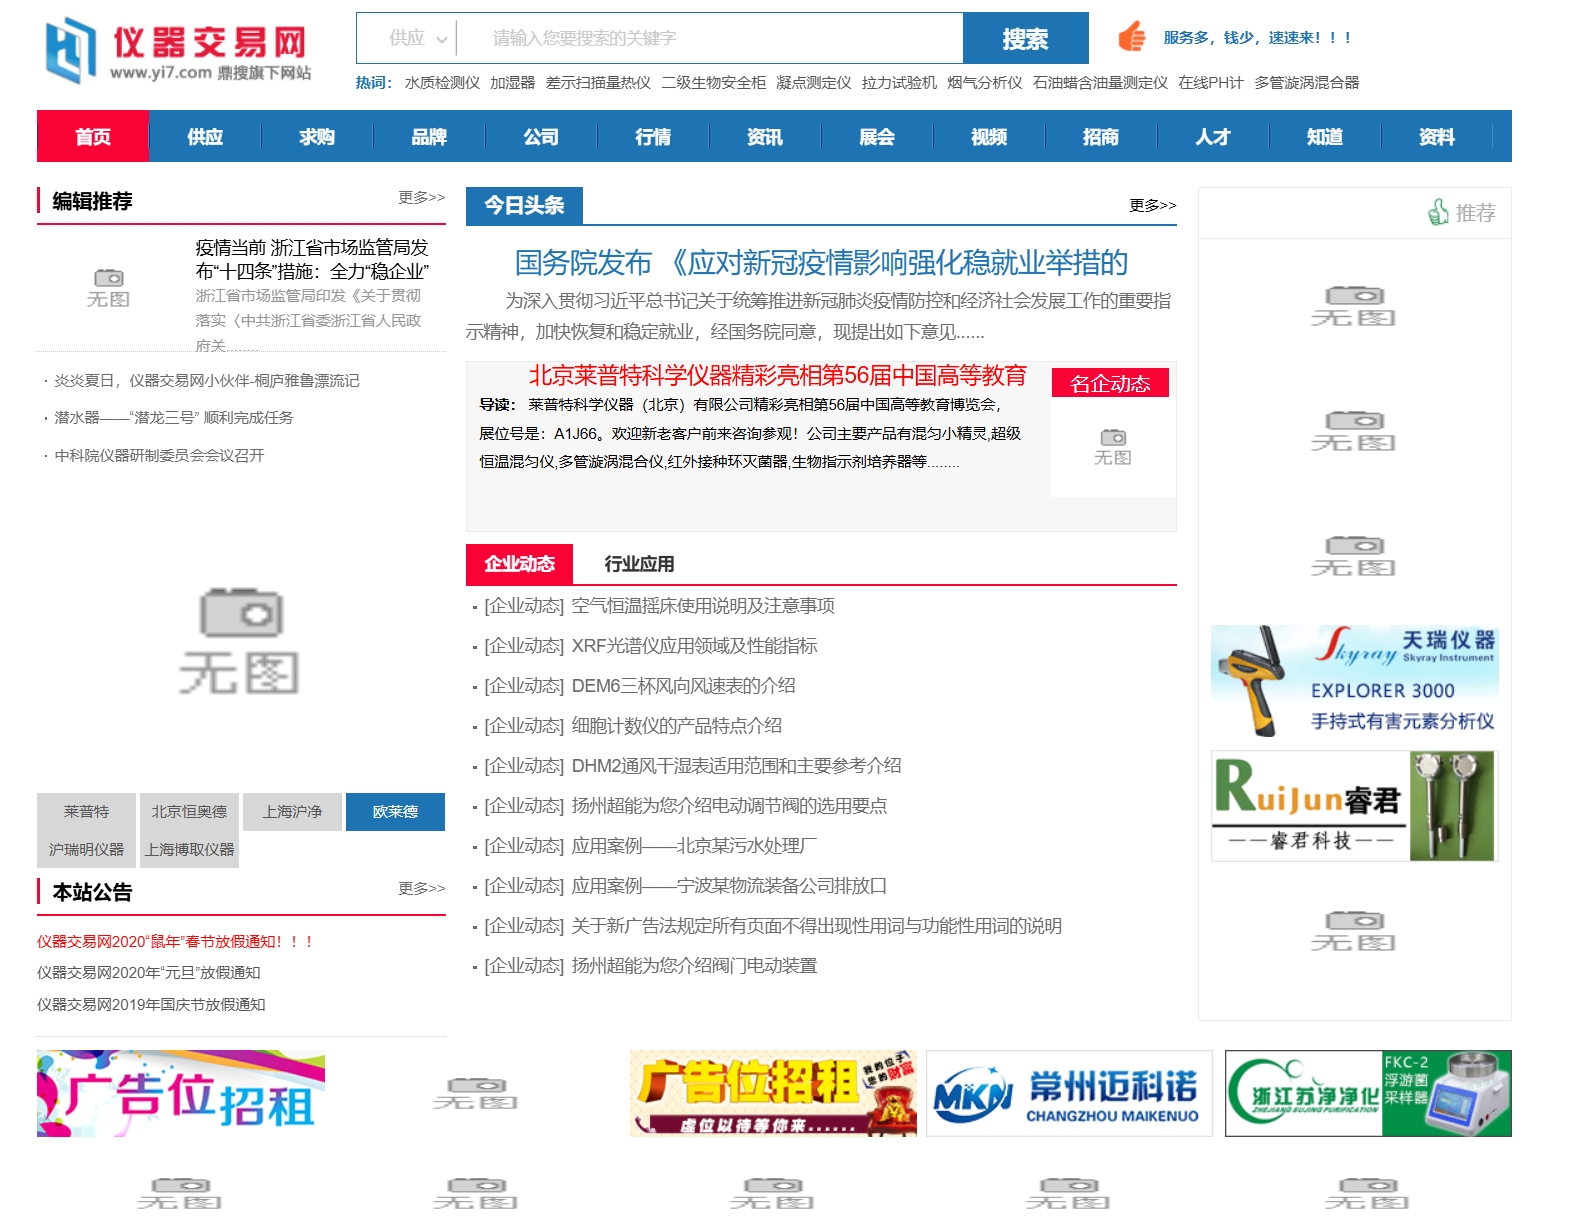
Task: Open the 服务多，钱少，速速来 promo link
Action: (x=1257, y=38)
